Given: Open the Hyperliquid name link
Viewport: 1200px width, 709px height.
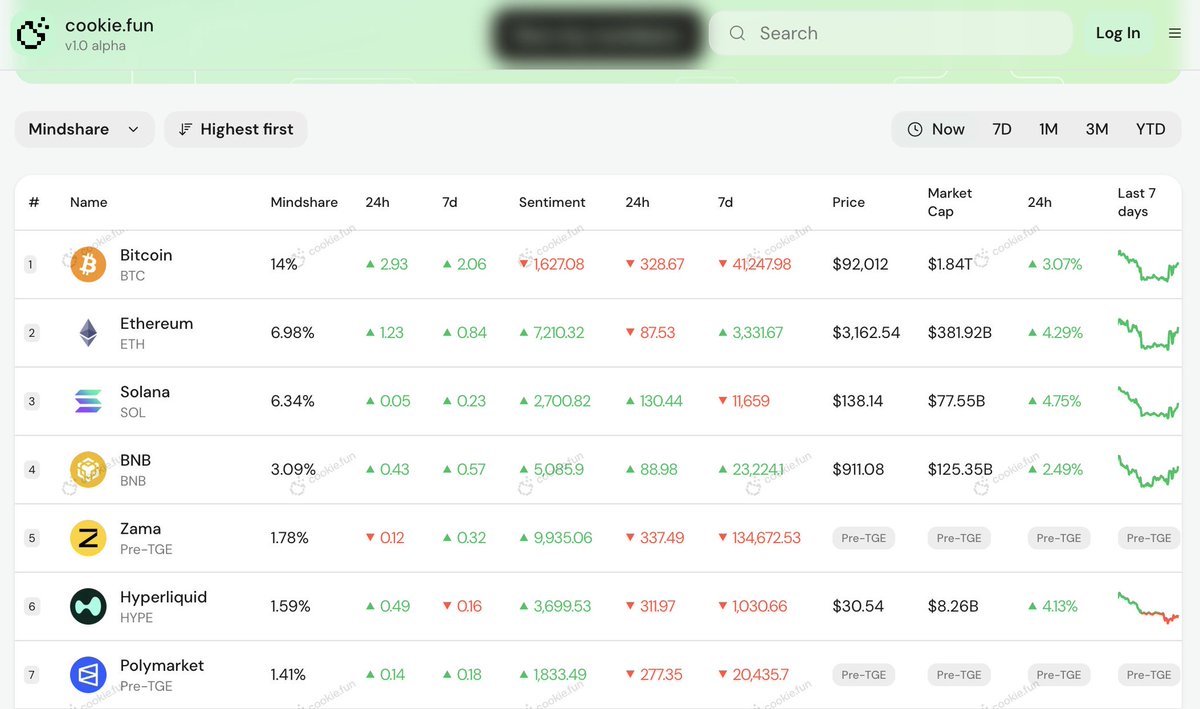Looking at the screenshot, I should click(163, 597).
